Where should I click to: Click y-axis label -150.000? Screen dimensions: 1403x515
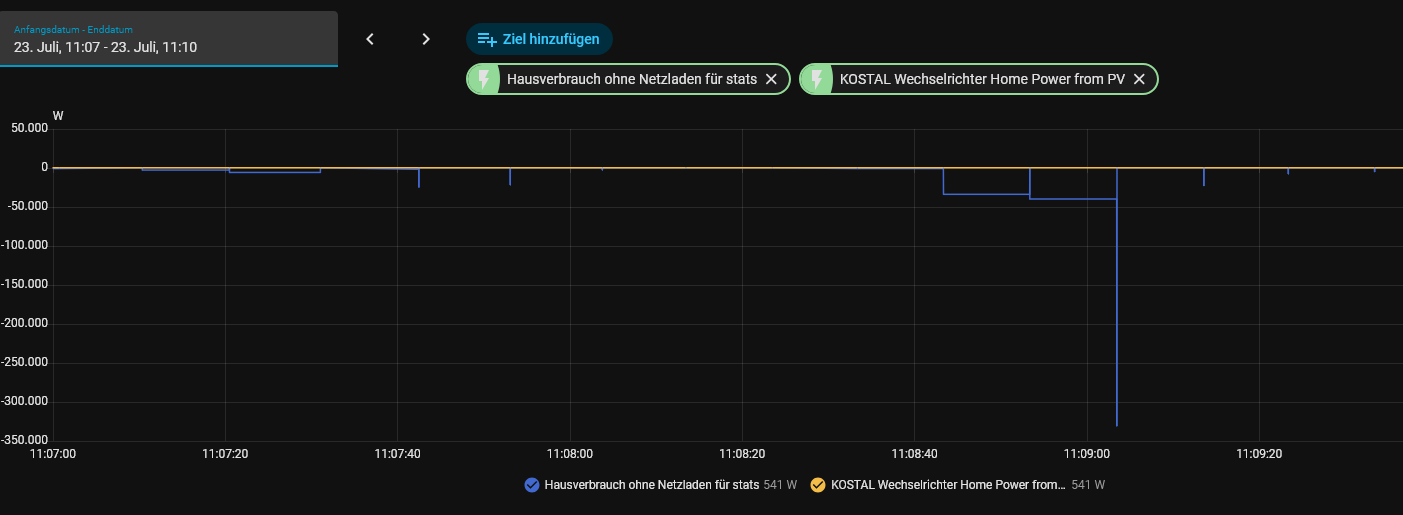click(24, 284)
